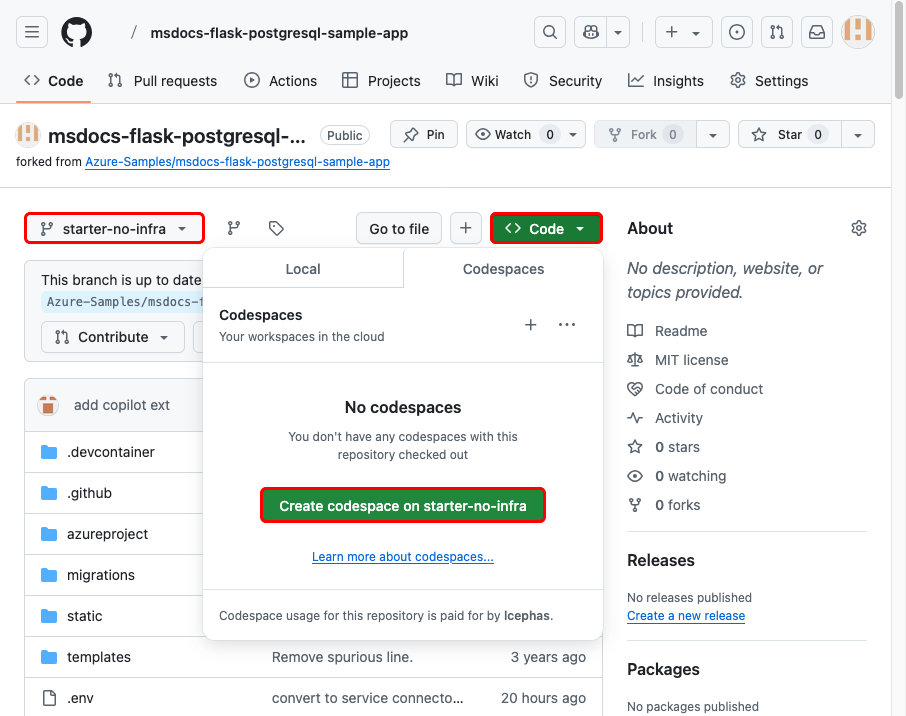Screen dimensions: 906x716
Task: Open the Azure-Samples forked-from repository link
Action: [x=237, y=162]
